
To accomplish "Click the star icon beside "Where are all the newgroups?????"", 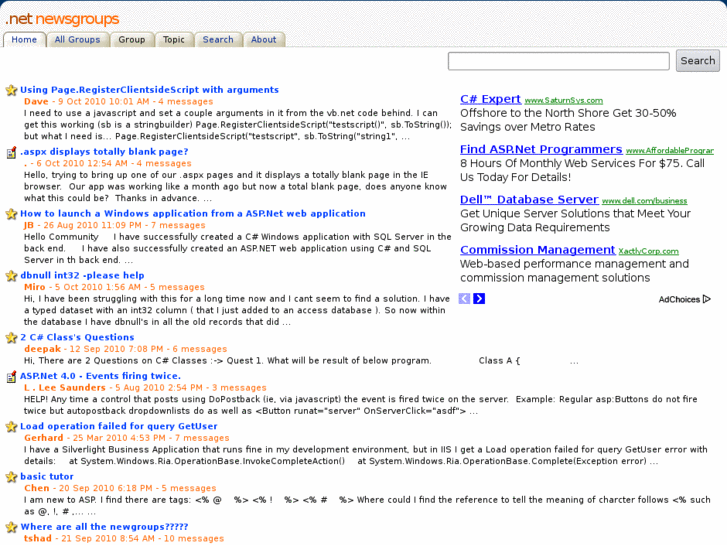I will click(x=12, y=527).
